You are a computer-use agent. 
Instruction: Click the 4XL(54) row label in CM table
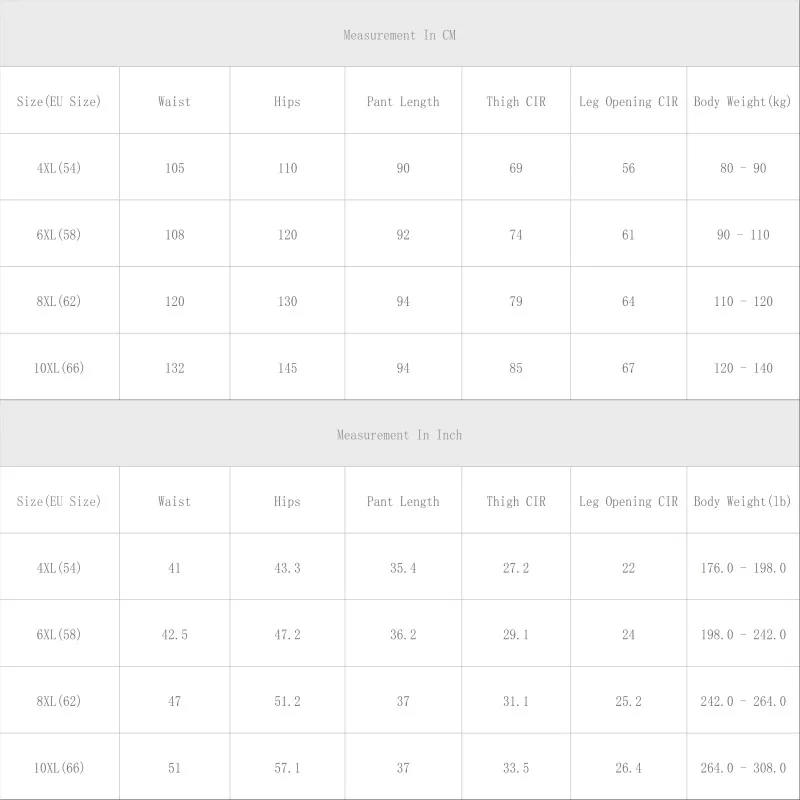pyautogui.click(x=59, y=168)
